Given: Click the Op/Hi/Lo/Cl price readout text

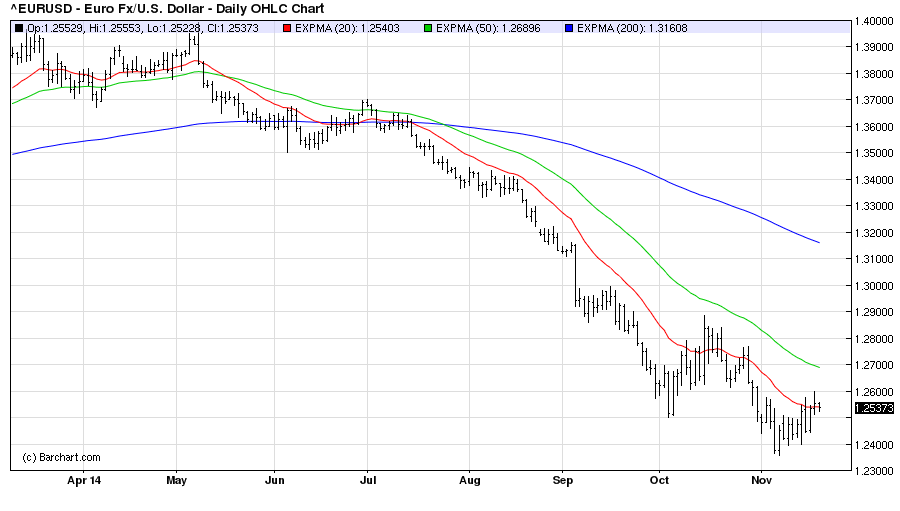Looking at the screenshot, I should (x=143, y=28).
